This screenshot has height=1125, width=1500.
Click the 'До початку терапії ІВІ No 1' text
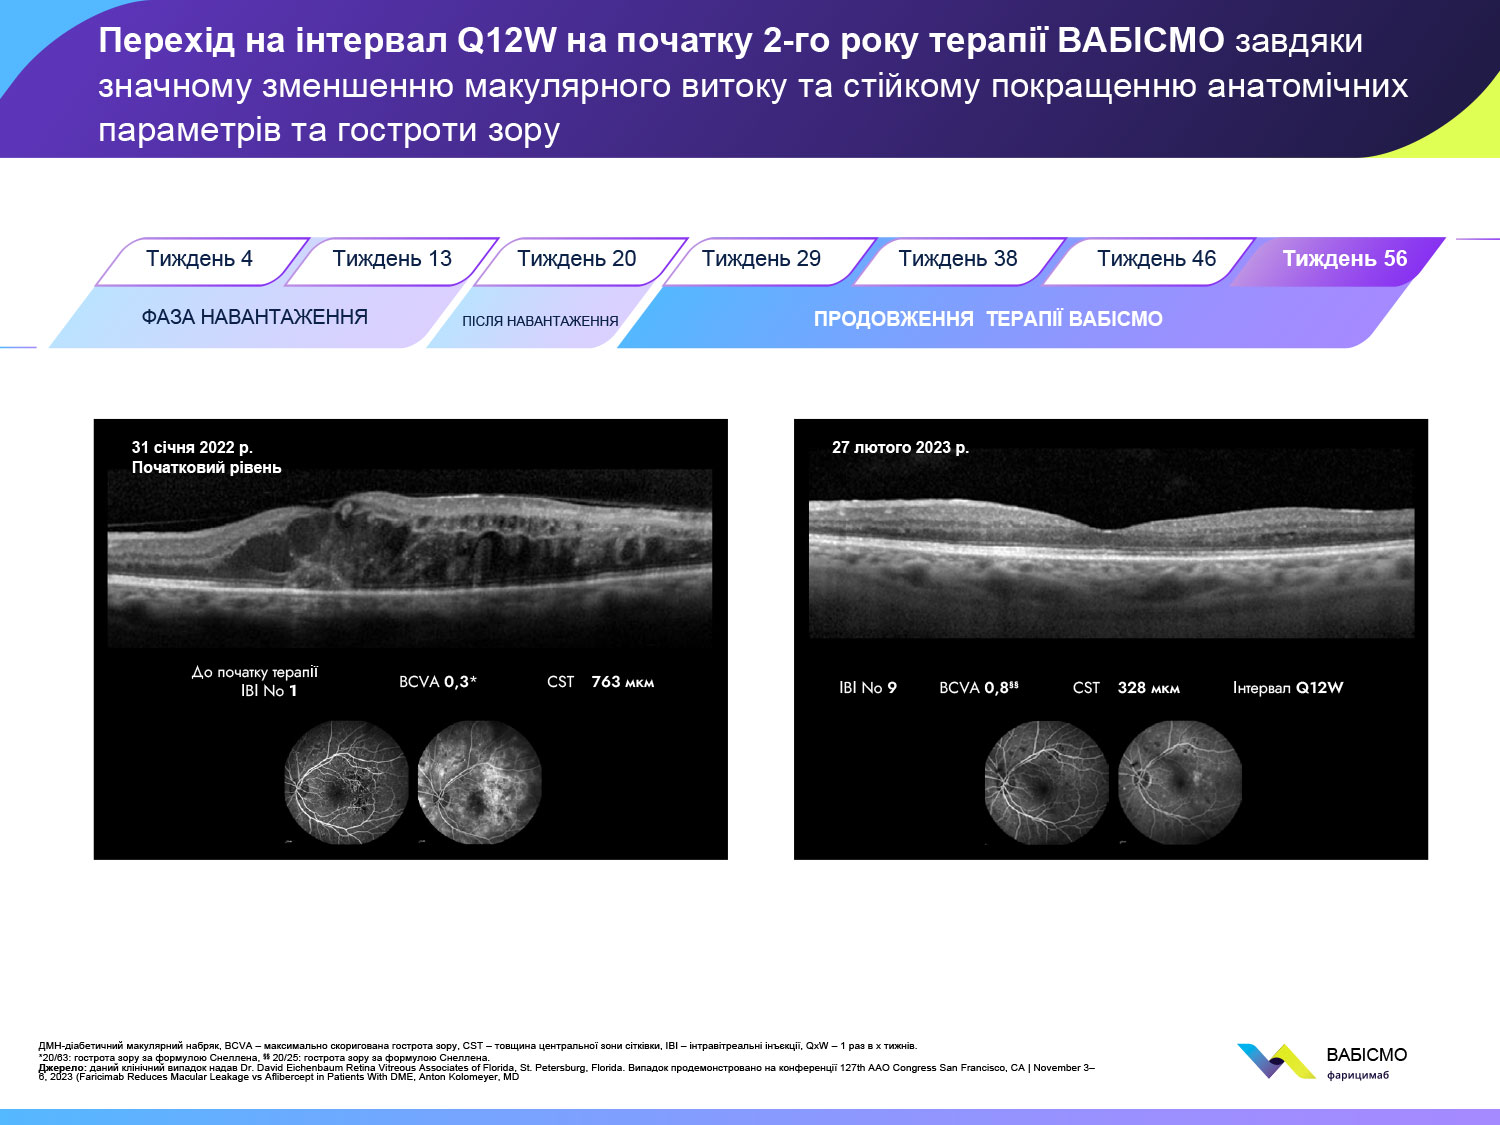[x=255, y=681]
